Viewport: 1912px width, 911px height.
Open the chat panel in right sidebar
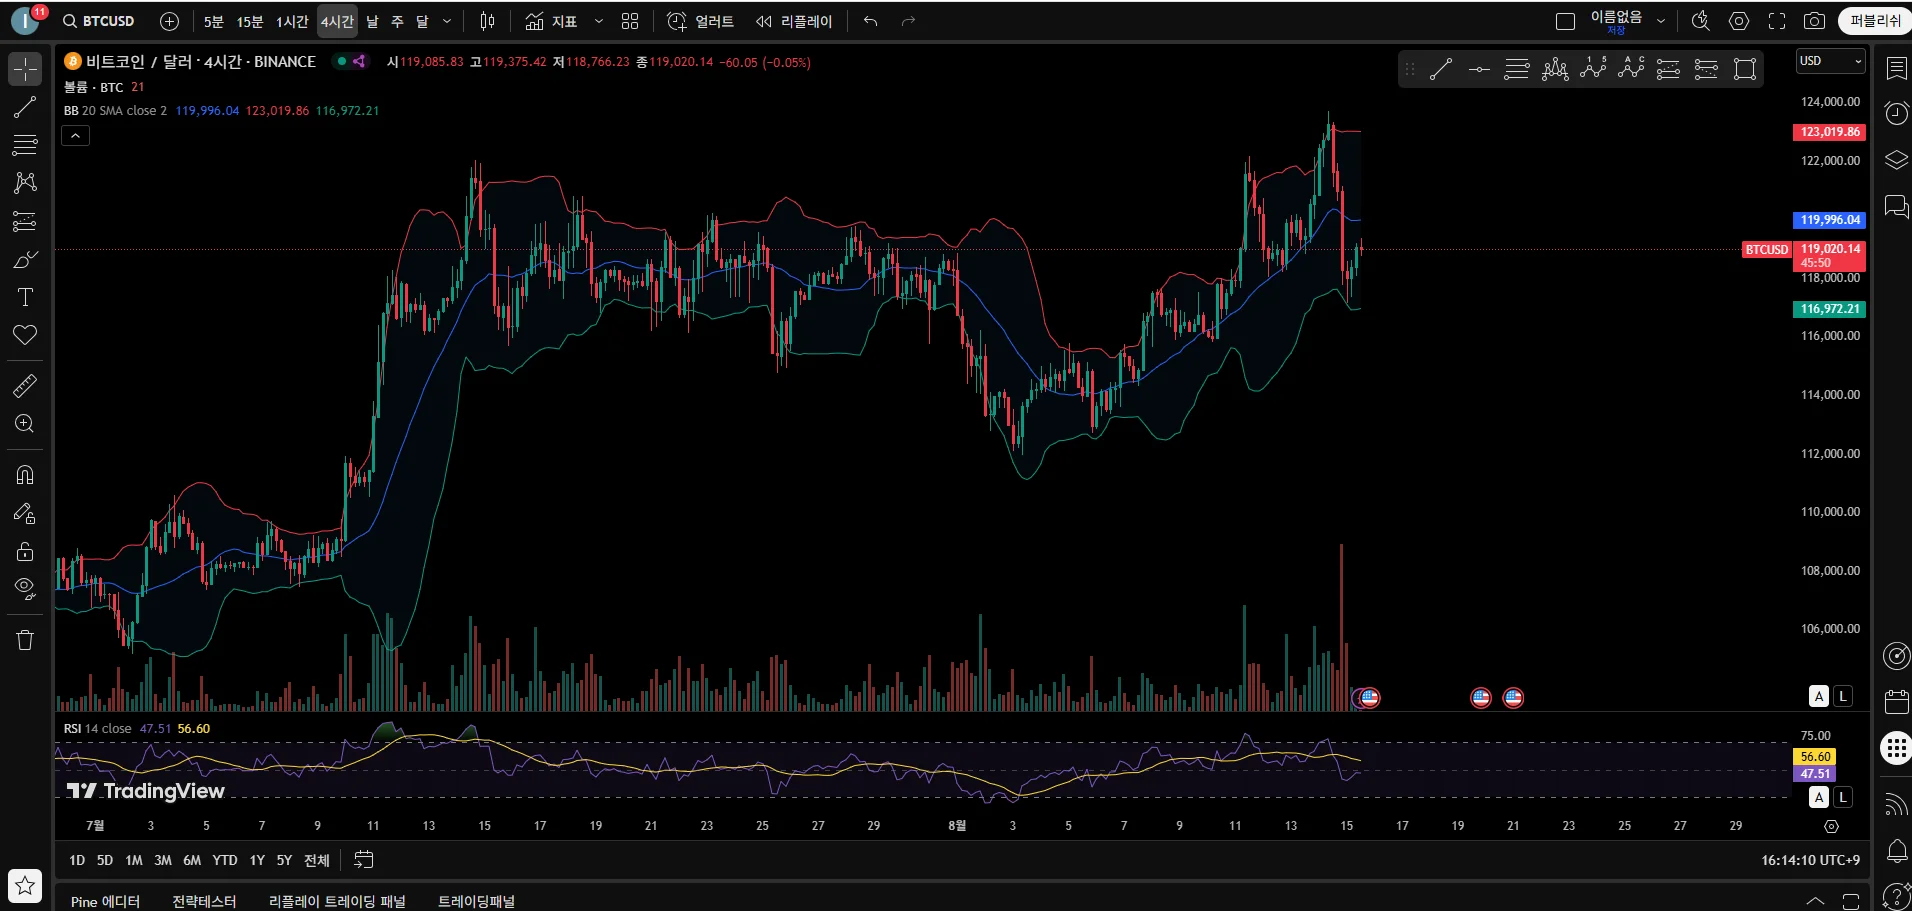1896,206
